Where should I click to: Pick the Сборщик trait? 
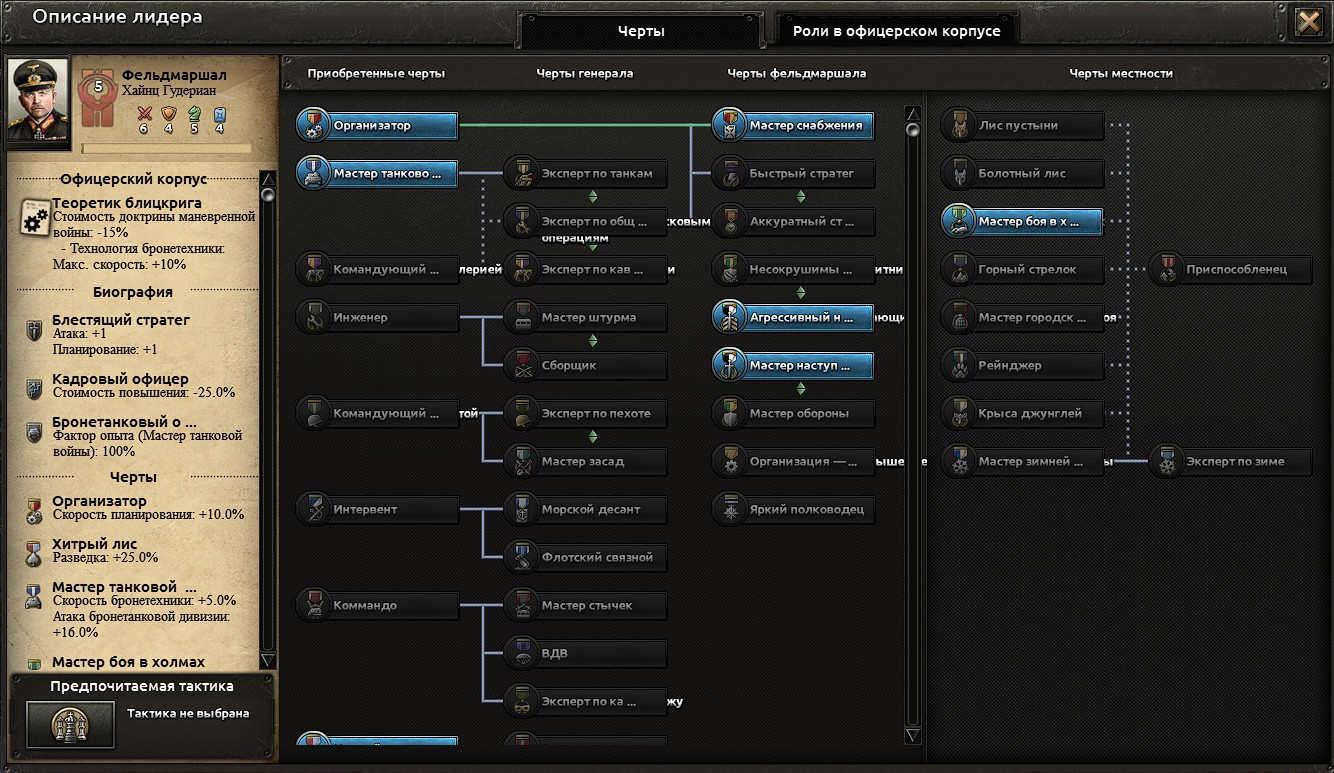tap(586, 365)
